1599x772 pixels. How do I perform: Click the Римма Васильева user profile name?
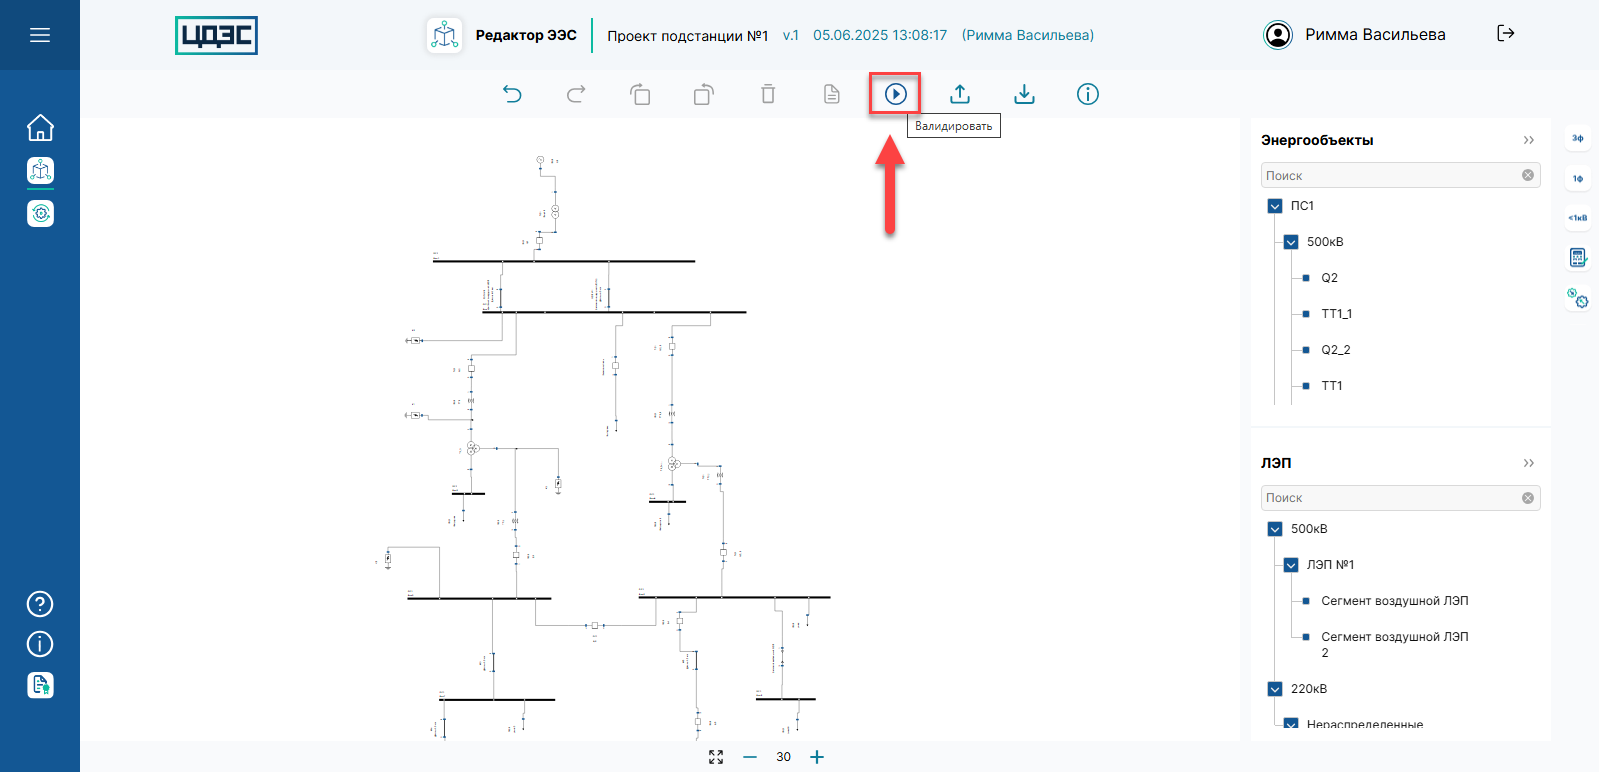pos(1374,35)
